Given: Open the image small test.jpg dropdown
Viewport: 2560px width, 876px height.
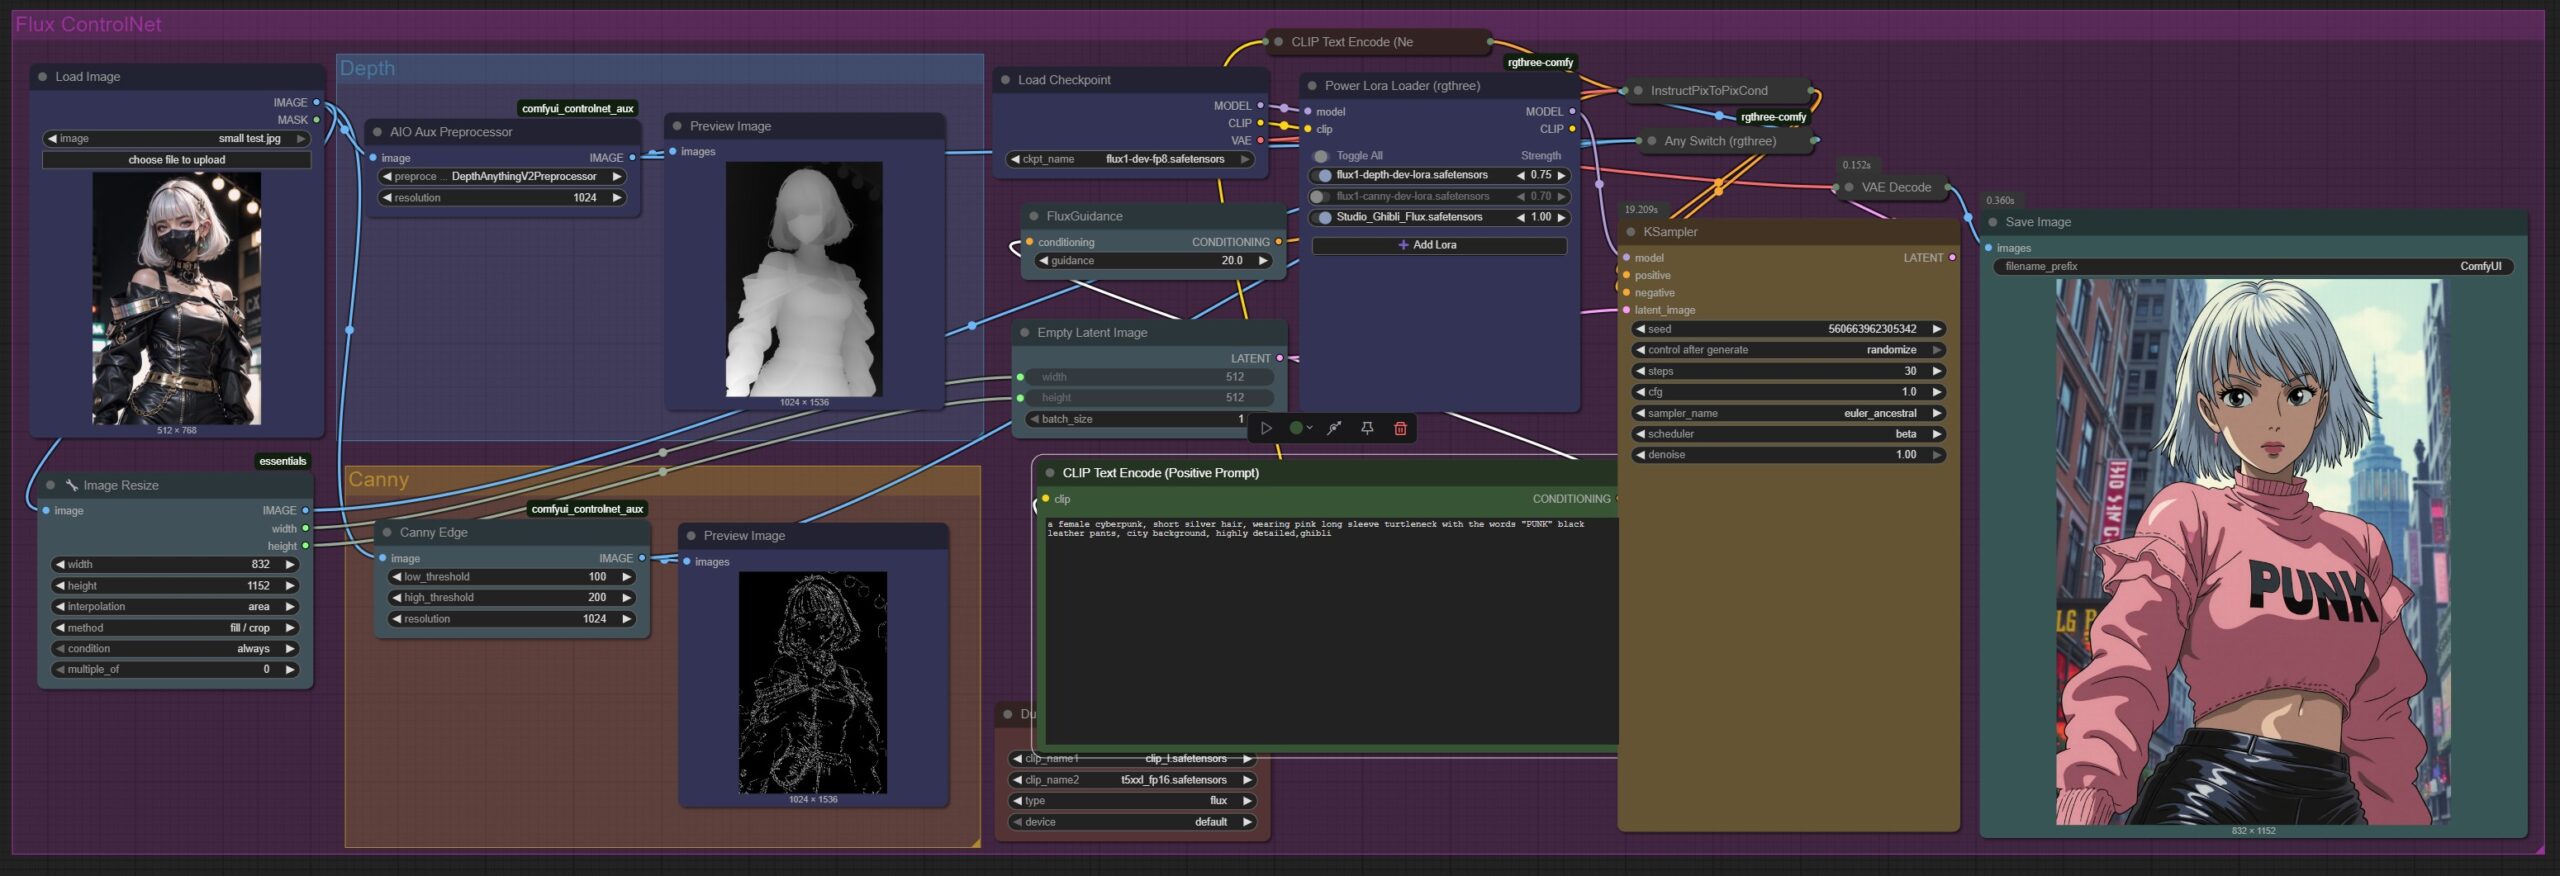Looking at the screenshot, I should [176, 139].
